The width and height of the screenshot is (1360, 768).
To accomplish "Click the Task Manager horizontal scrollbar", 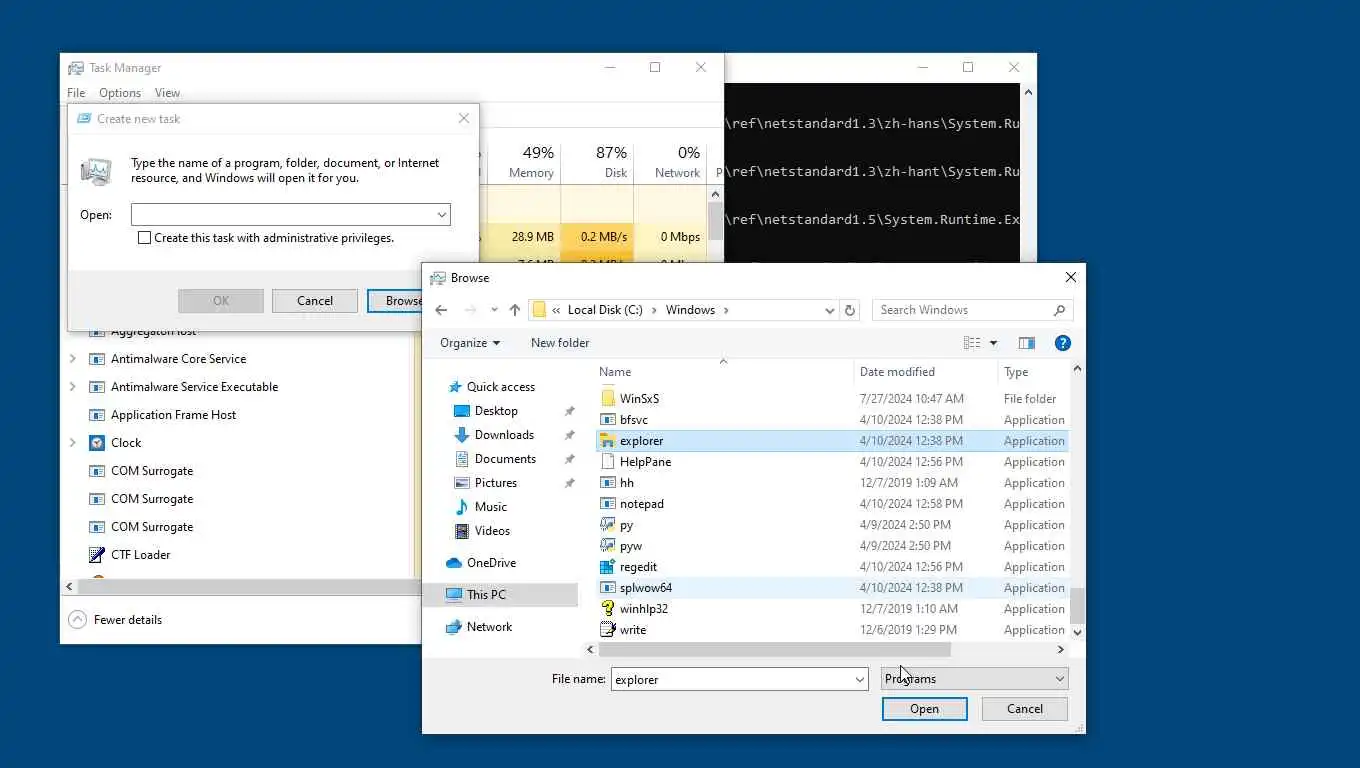I will coord(248,587).
